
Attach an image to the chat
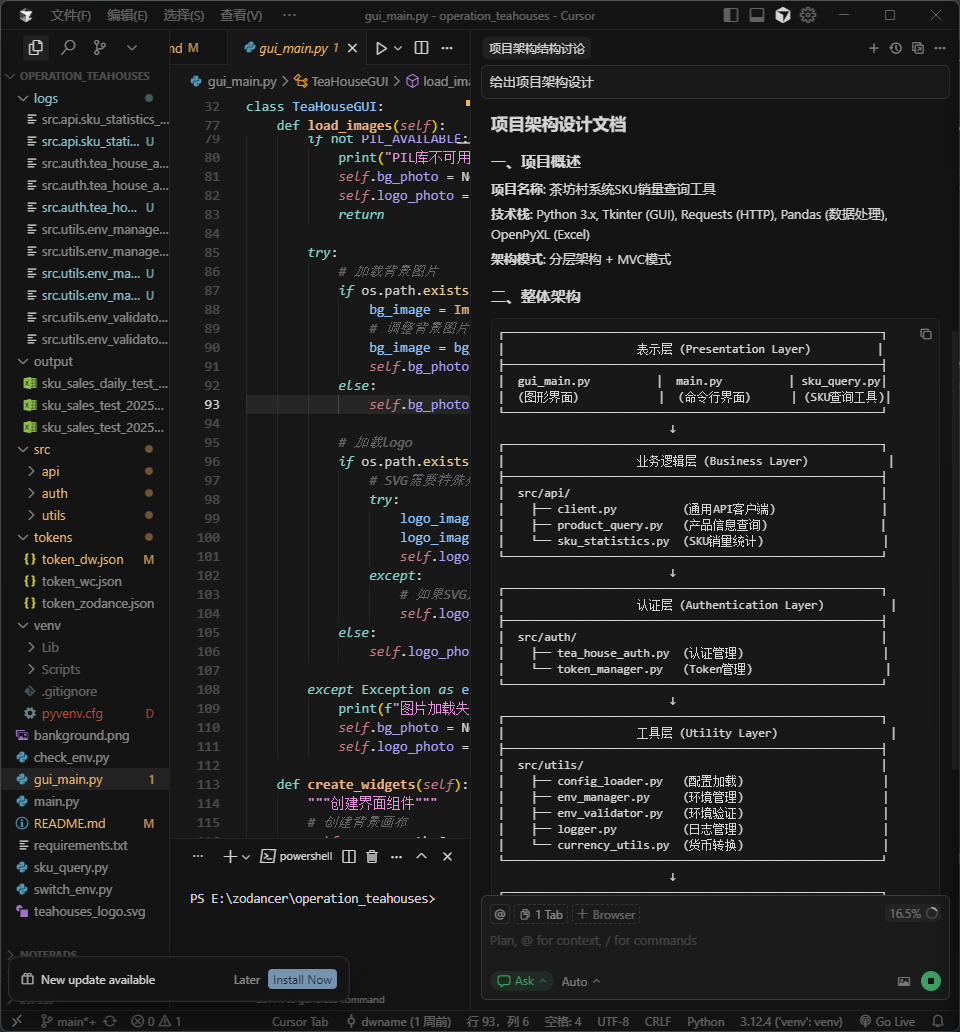(904, 981)
